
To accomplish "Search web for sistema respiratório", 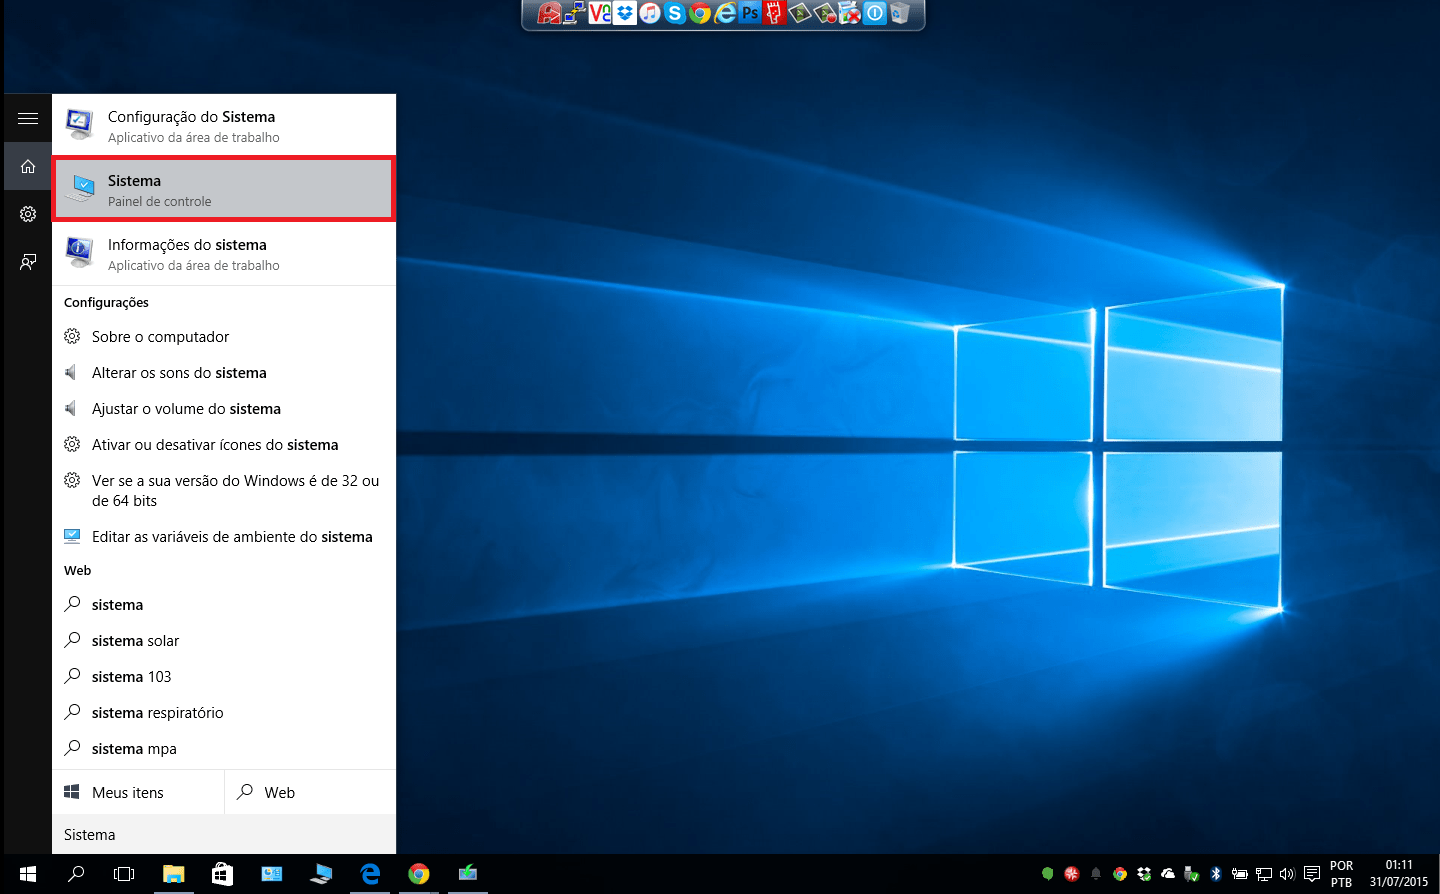I will pyautogui.click(x=224, y=713).
